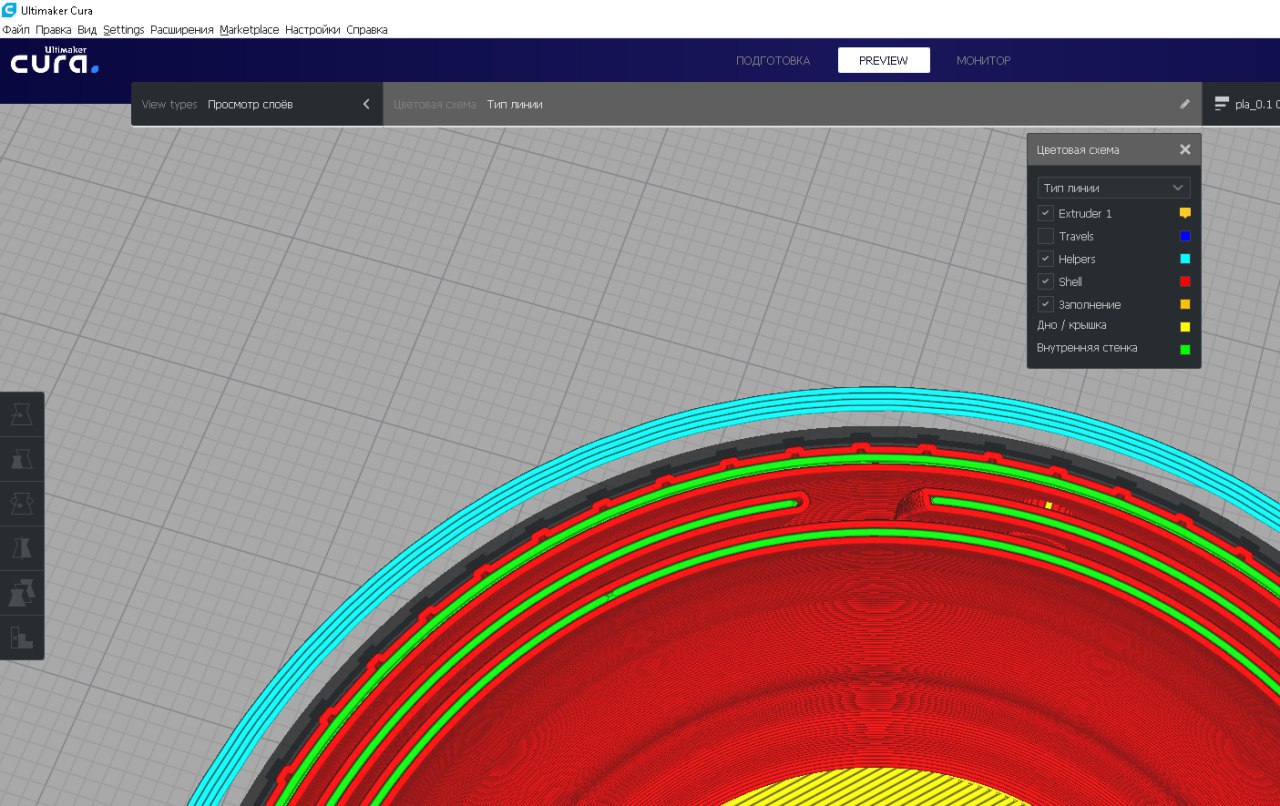This screenshot has height=806, width=1280.
Task: Open Per Model Settings tool
Action: click(x=21, y=593)
